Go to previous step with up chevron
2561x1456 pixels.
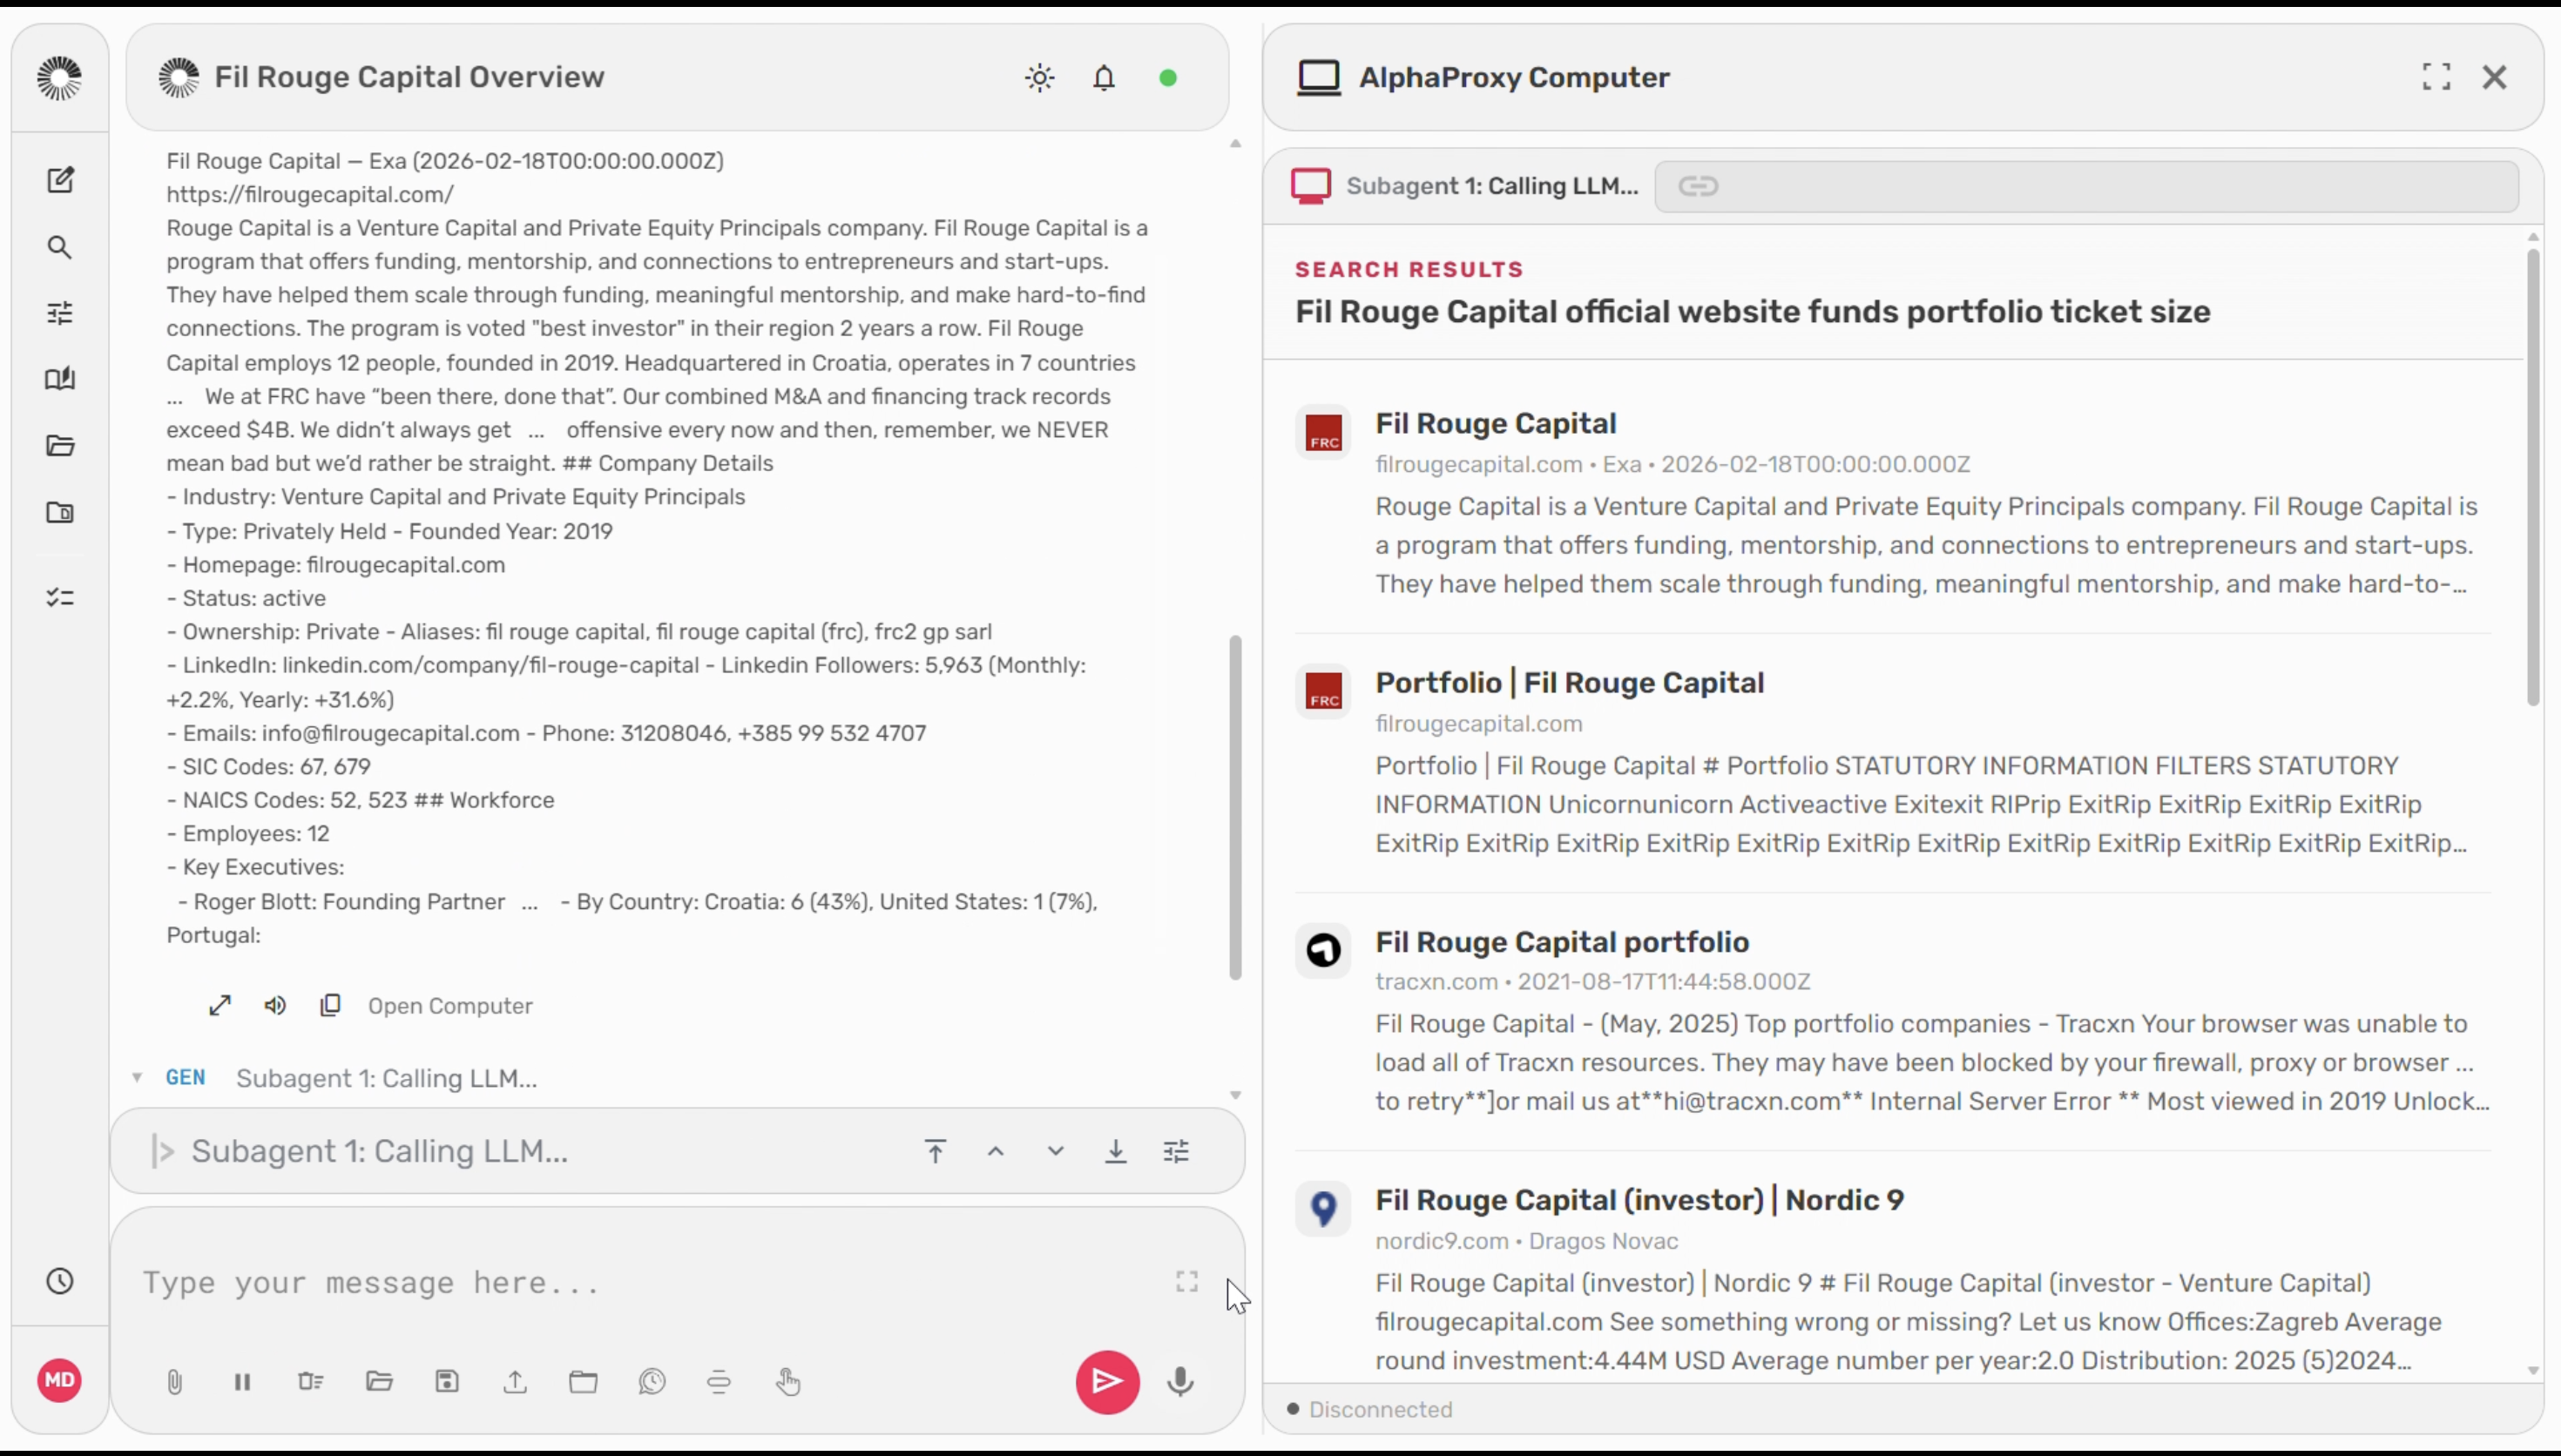tap(996, 1151)
